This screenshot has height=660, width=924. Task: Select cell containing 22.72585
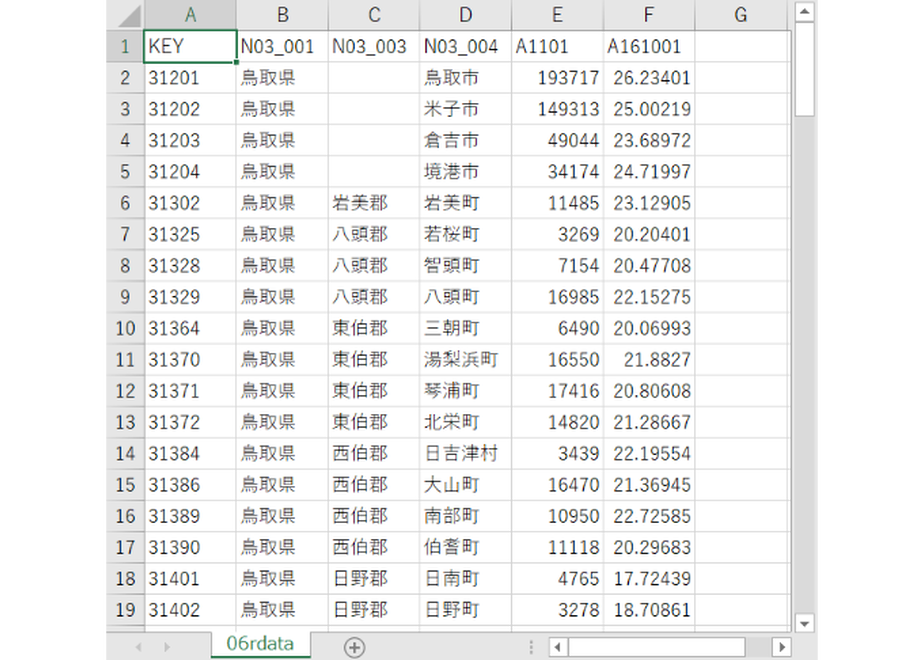tap(649, 516)
